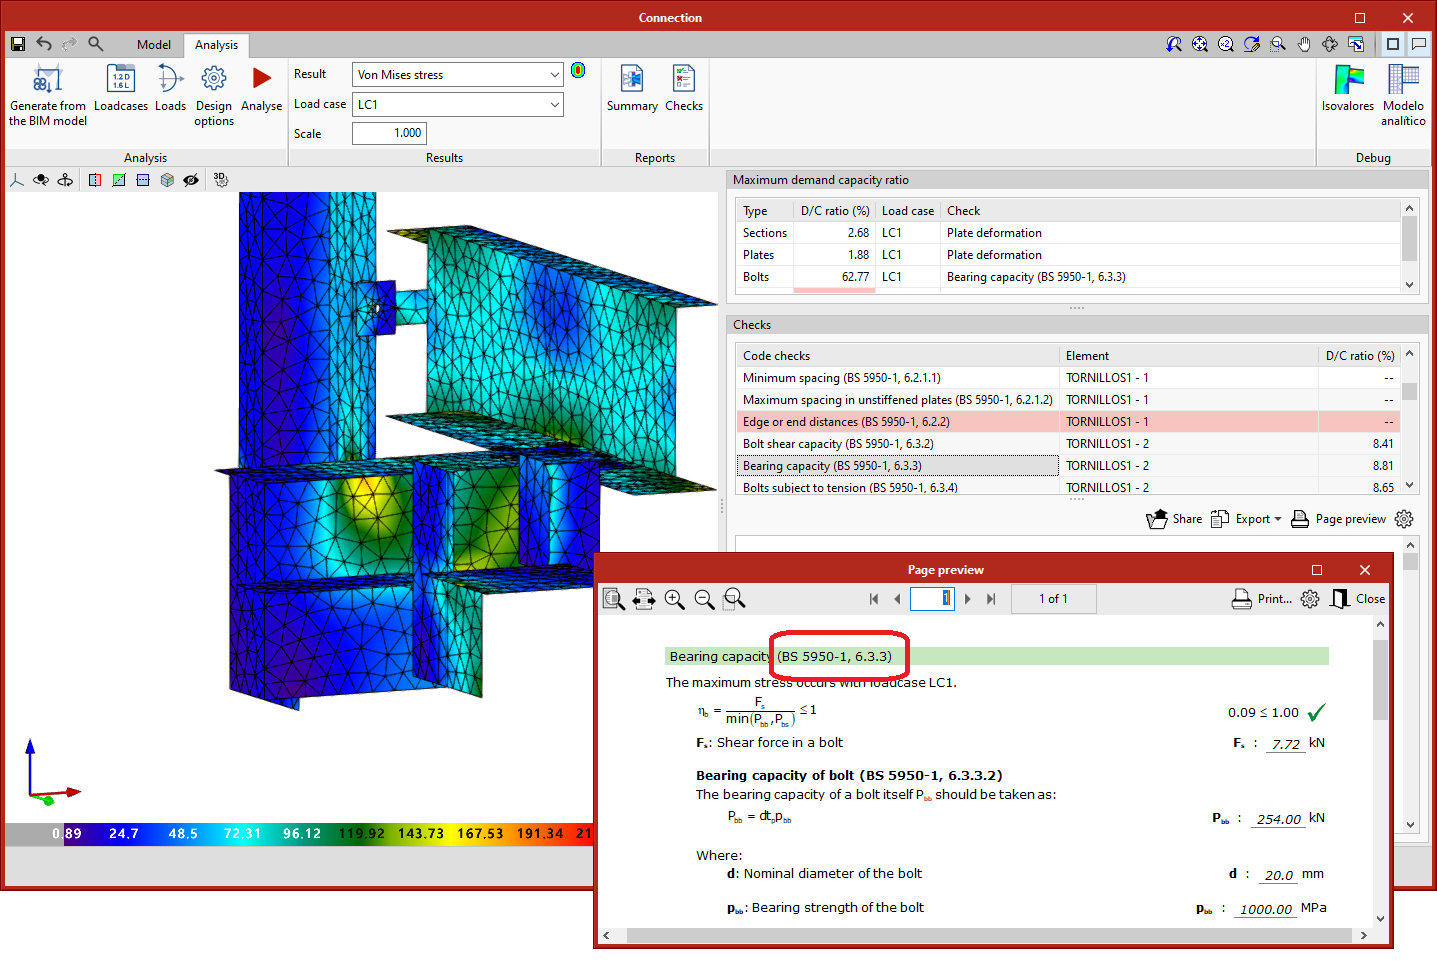Toggle the single window square button
Viewport: 1437px width, 964px height.
click(x=1393, y=44)
